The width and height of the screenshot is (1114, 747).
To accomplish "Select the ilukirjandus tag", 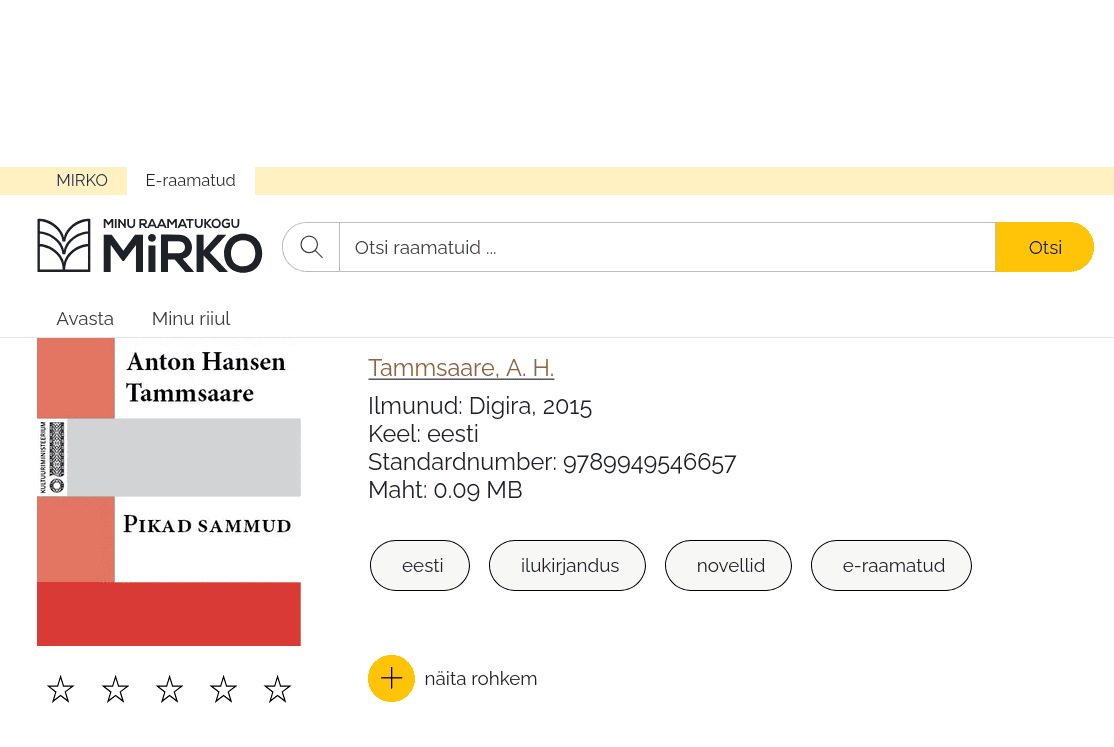I will pyautogui.click(x=567, y=566).
